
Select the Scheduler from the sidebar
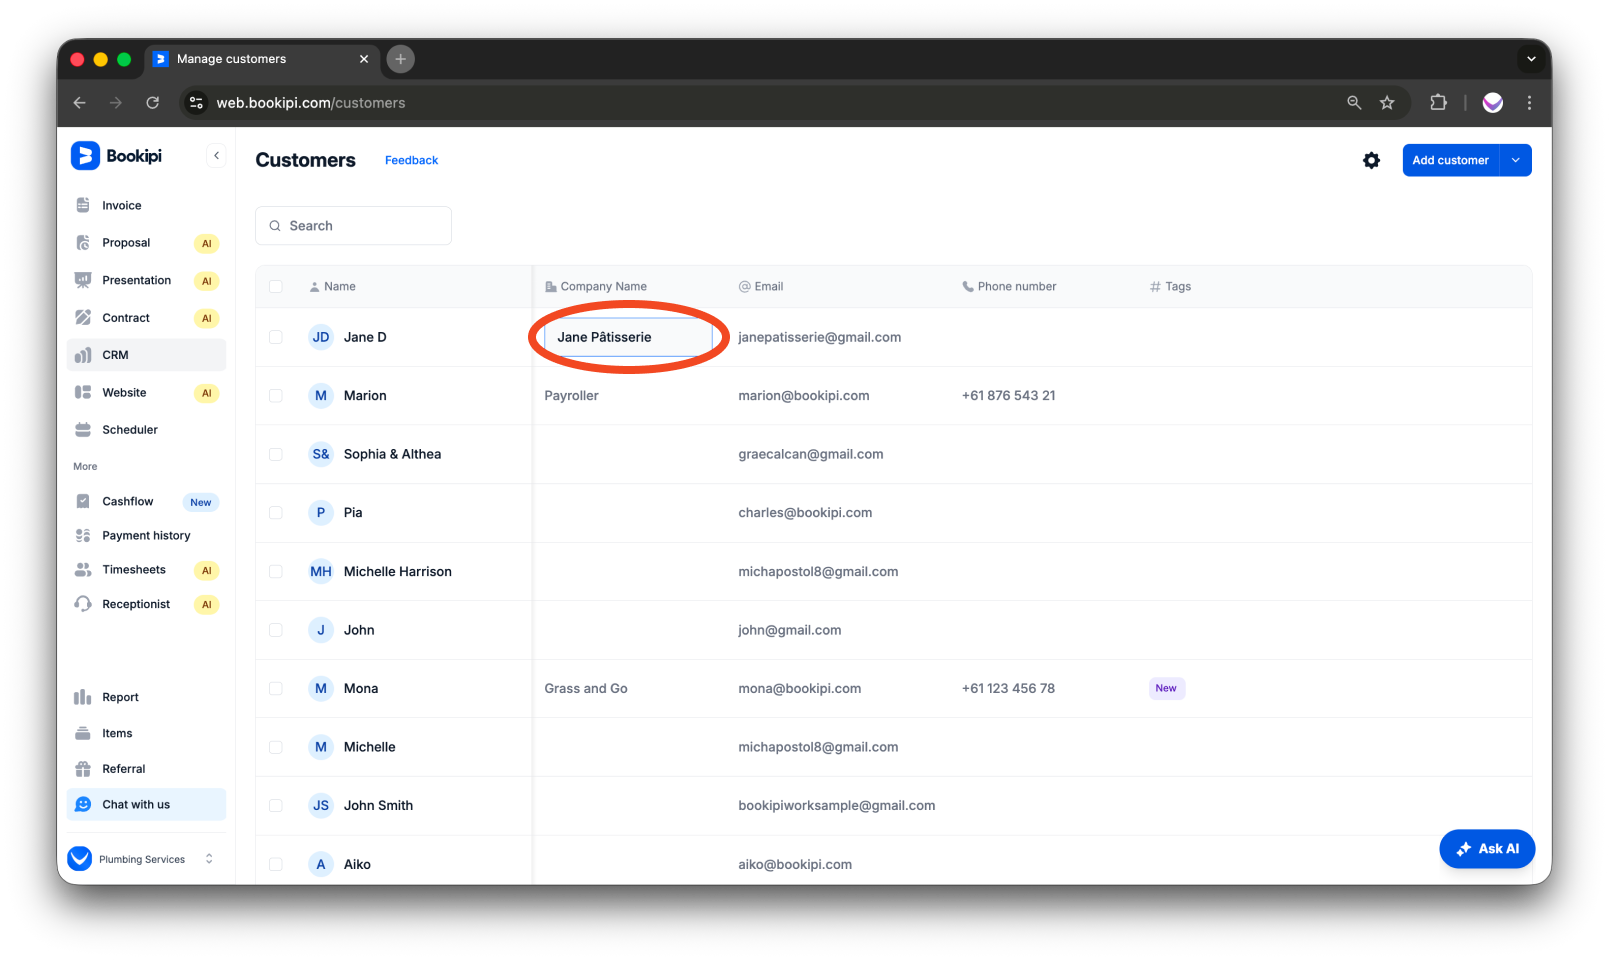pyautogui.click(x=130, y=429)
